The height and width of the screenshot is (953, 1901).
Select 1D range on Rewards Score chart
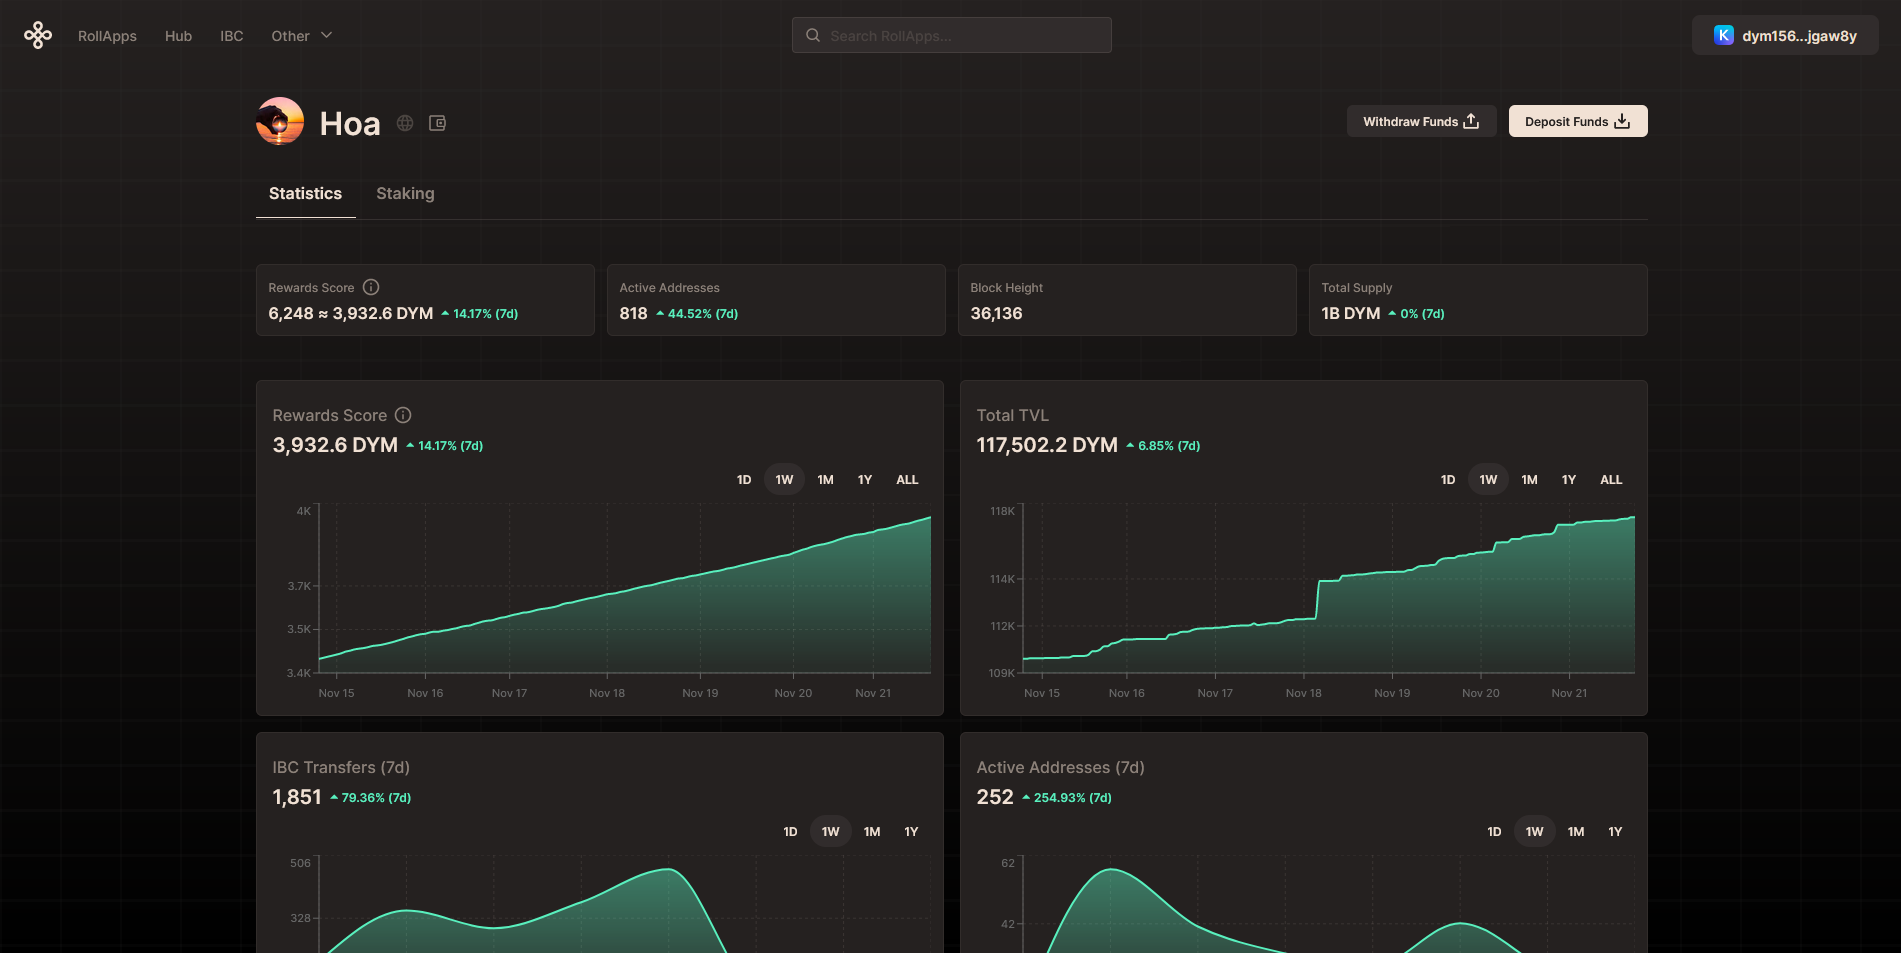744,480
